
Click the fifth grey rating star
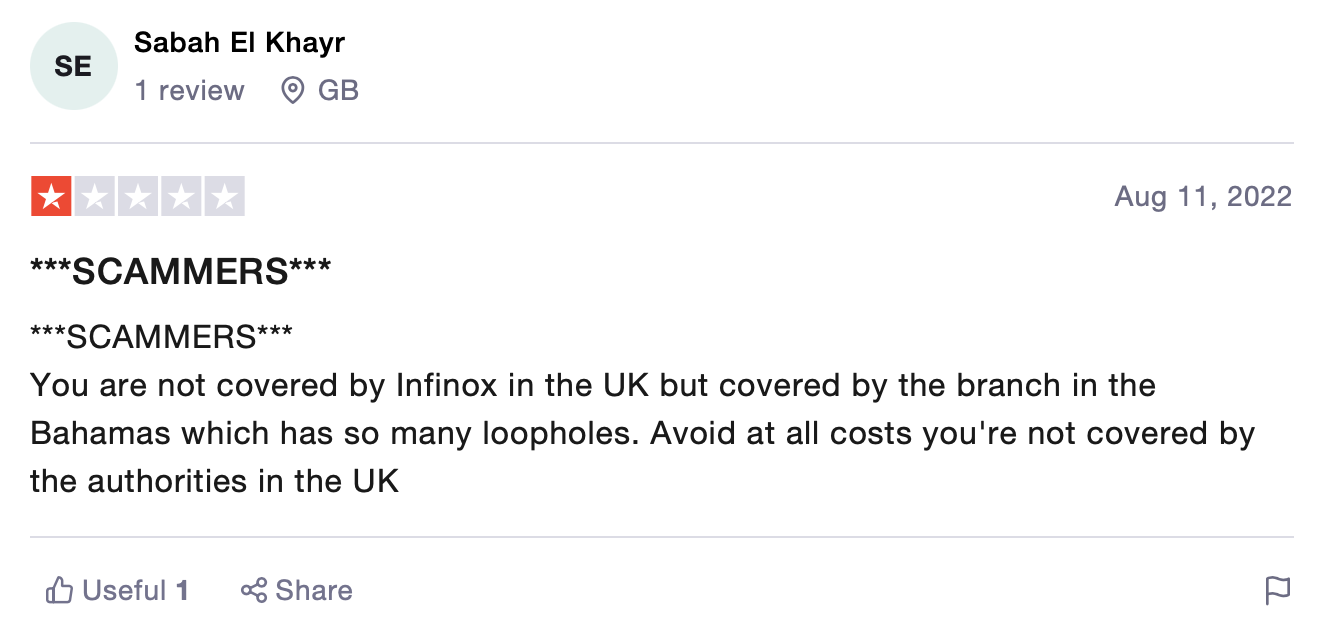[225, 197]
